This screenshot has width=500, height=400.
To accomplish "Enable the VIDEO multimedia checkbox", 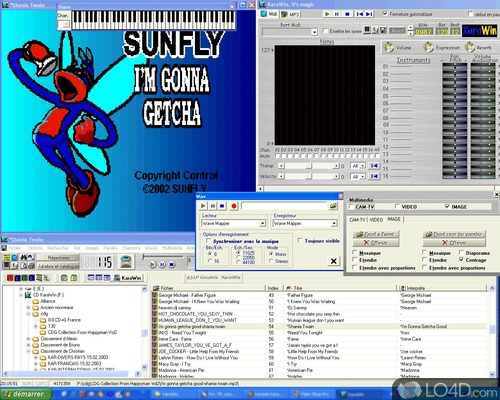I will coord(397,207).
